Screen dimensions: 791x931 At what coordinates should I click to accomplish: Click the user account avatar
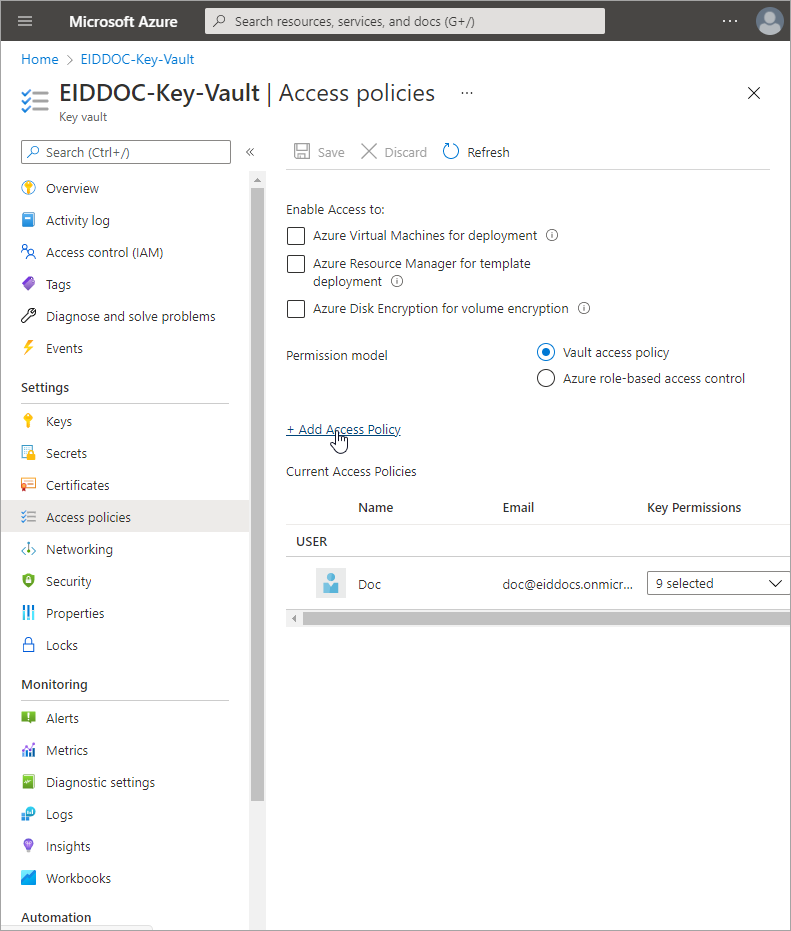pos(769,21)
